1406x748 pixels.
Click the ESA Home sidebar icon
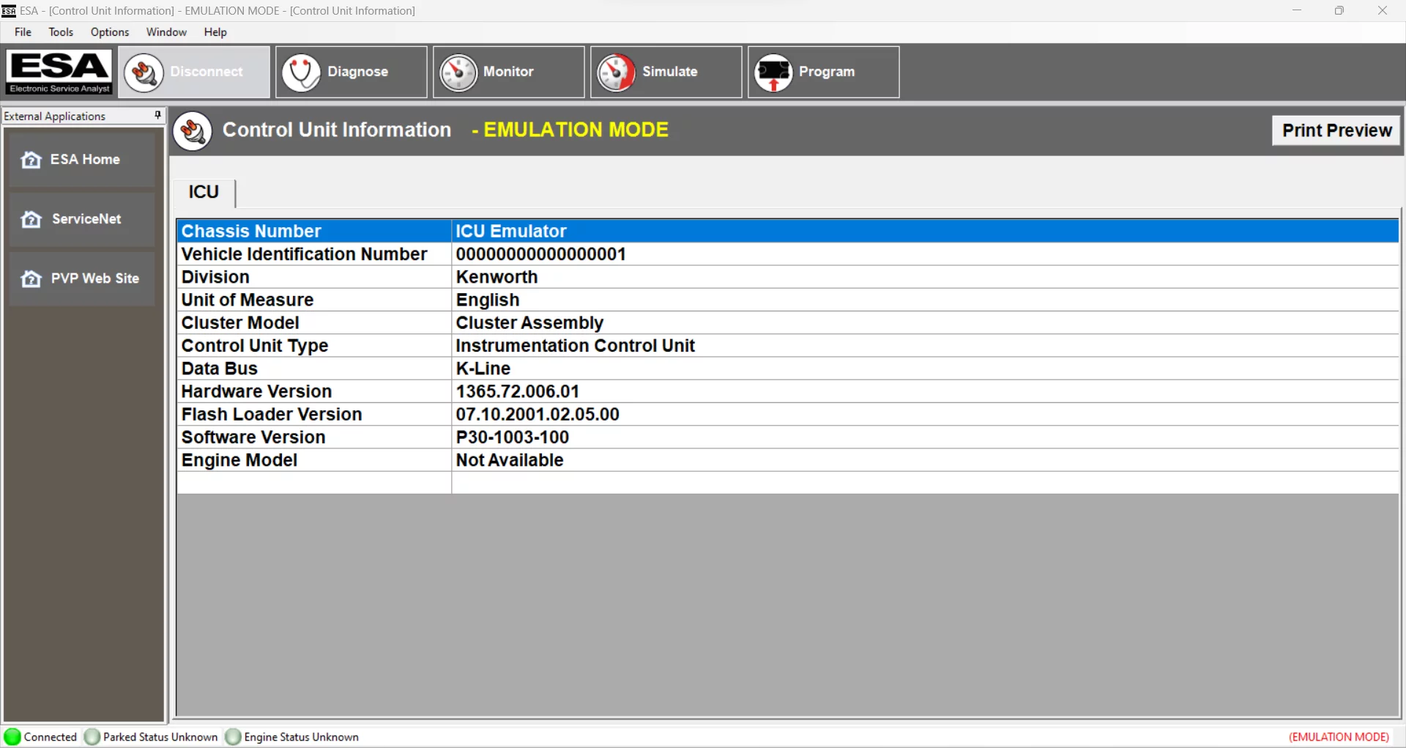(x=30, y=159)
